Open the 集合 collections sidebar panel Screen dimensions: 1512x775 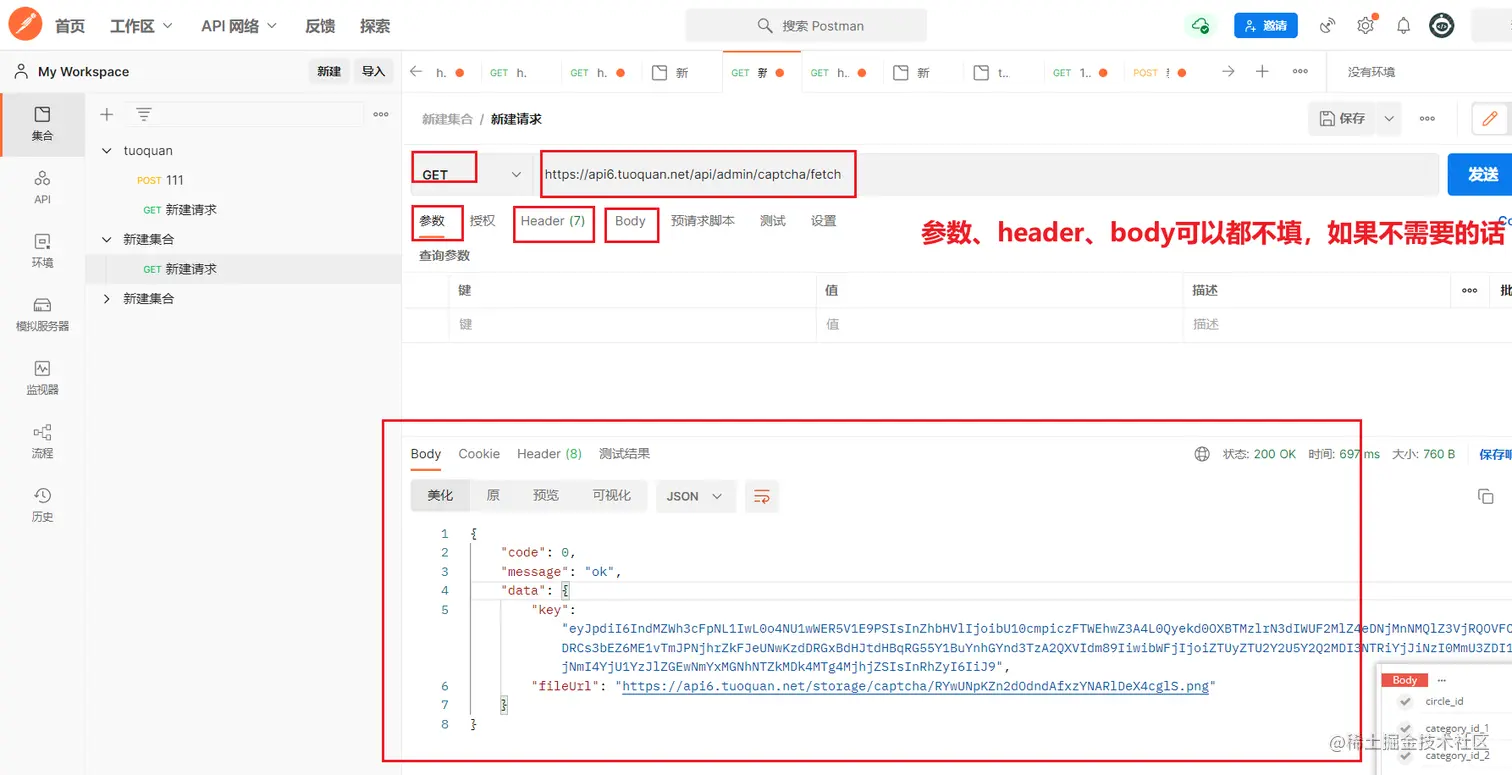42,123
